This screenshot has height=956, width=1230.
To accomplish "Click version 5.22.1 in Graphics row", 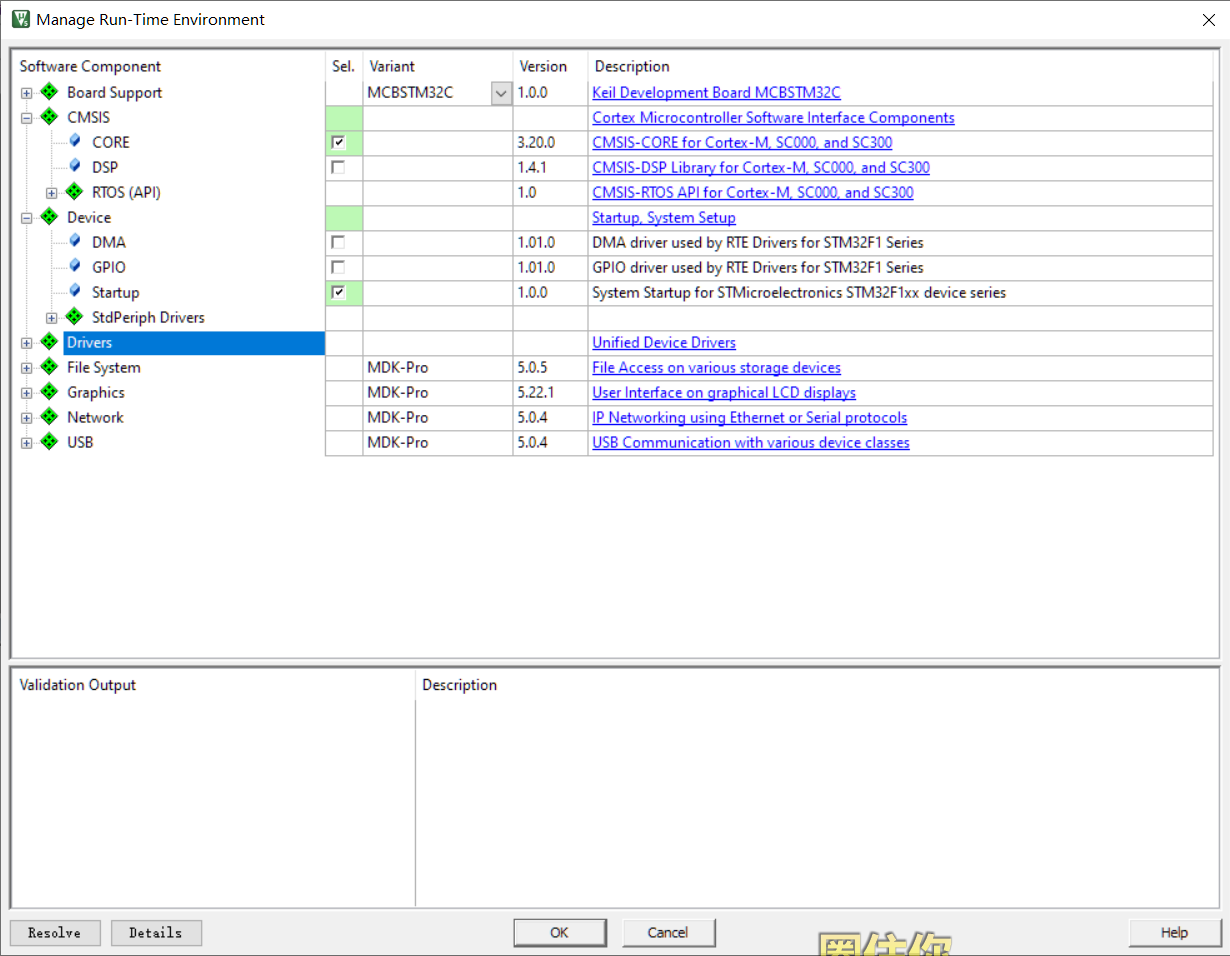I will (536, 392).
